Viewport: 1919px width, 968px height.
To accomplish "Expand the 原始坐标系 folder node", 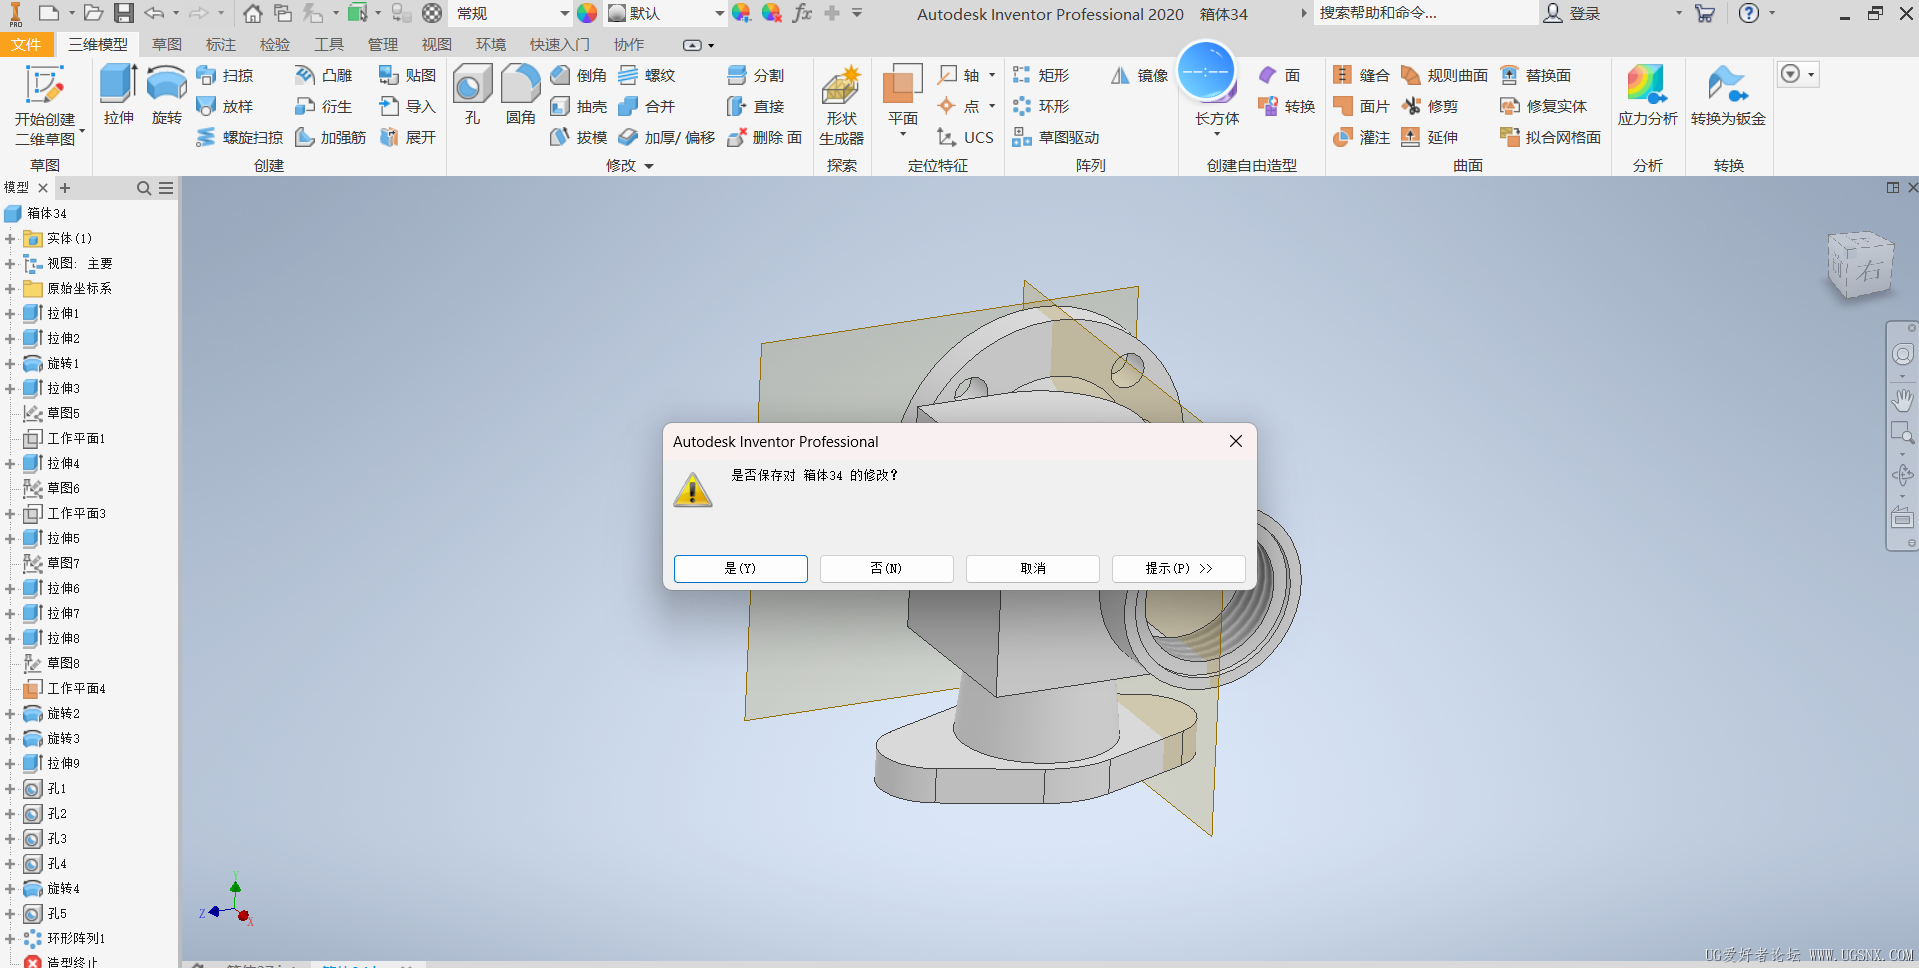I will tap(10, 289).
